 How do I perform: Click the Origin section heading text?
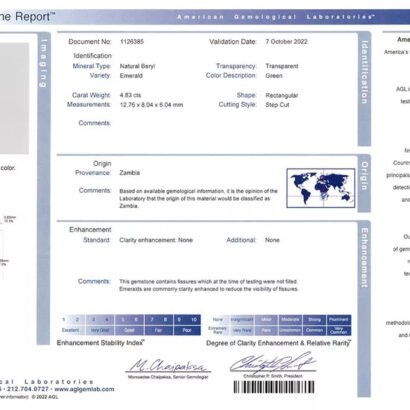[x=102, y=164]
